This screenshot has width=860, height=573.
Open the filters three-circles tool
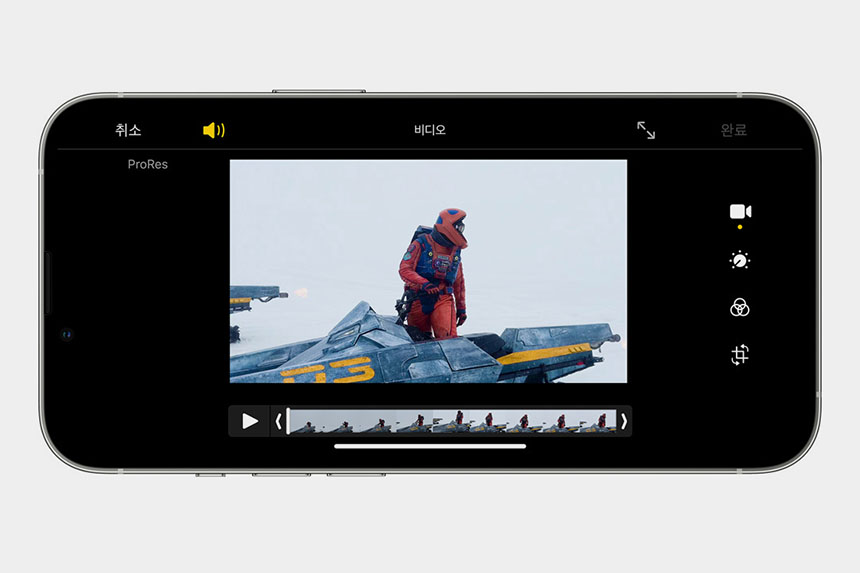pyautogui.click(x=740, y=308)
